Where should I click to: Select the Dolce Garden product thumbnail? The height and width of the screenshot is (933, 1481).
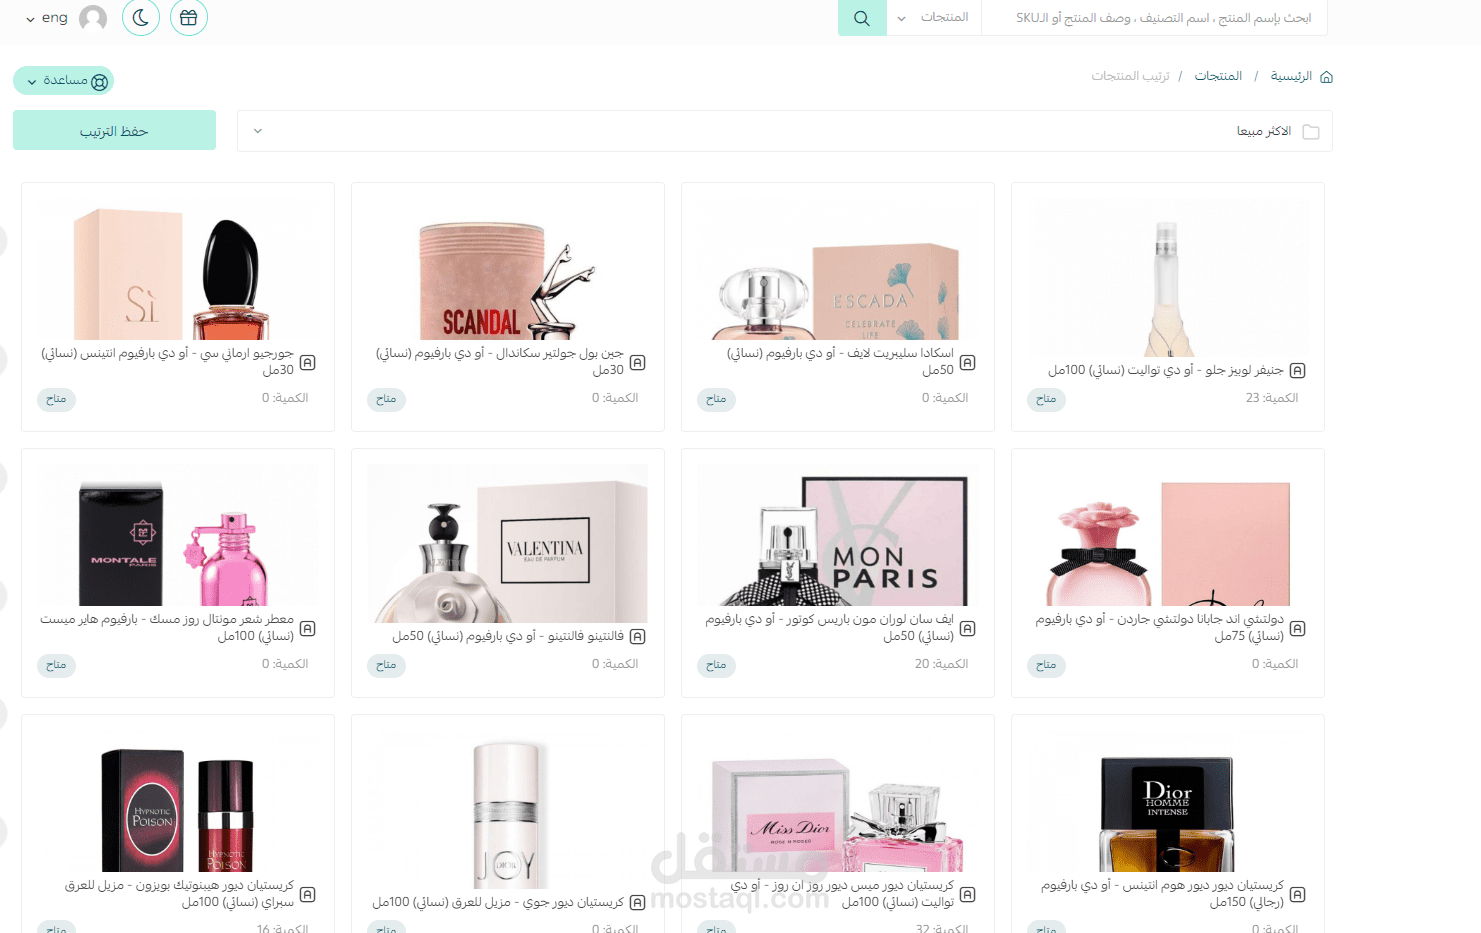pyautogui.click(x=1167, y=536)
